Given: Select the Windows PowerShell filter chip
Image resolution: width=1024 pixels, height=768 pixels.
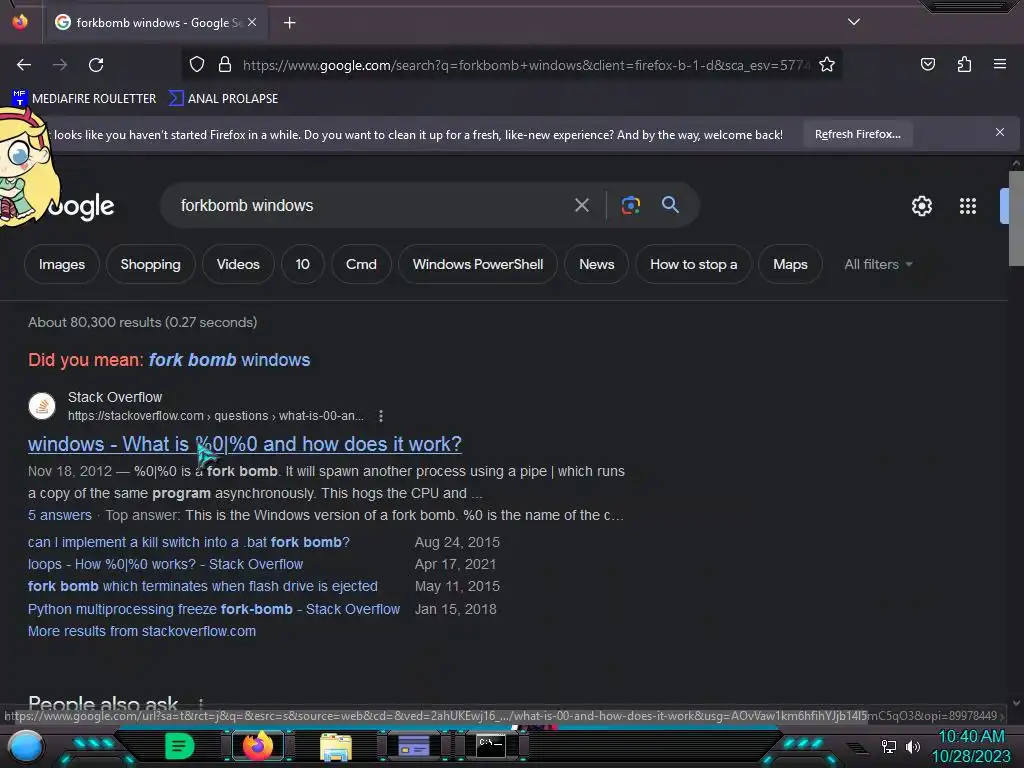Looking at the screenshot, I should [477, 264].
